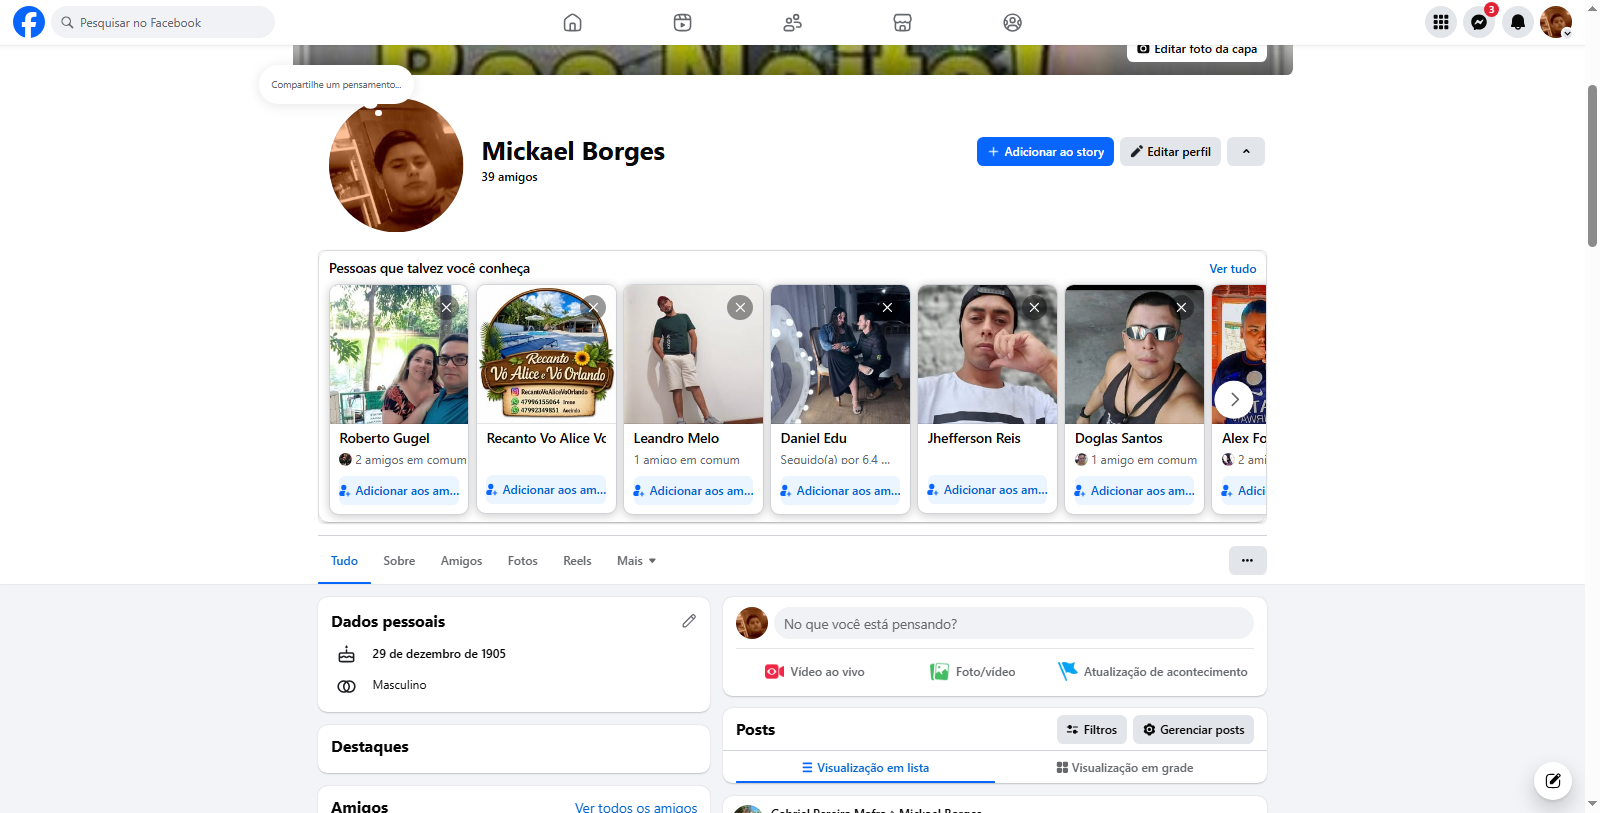Edit Dados pessoais with pencil icon
This screenshot has height=813, width=1600.
point(689,621)
